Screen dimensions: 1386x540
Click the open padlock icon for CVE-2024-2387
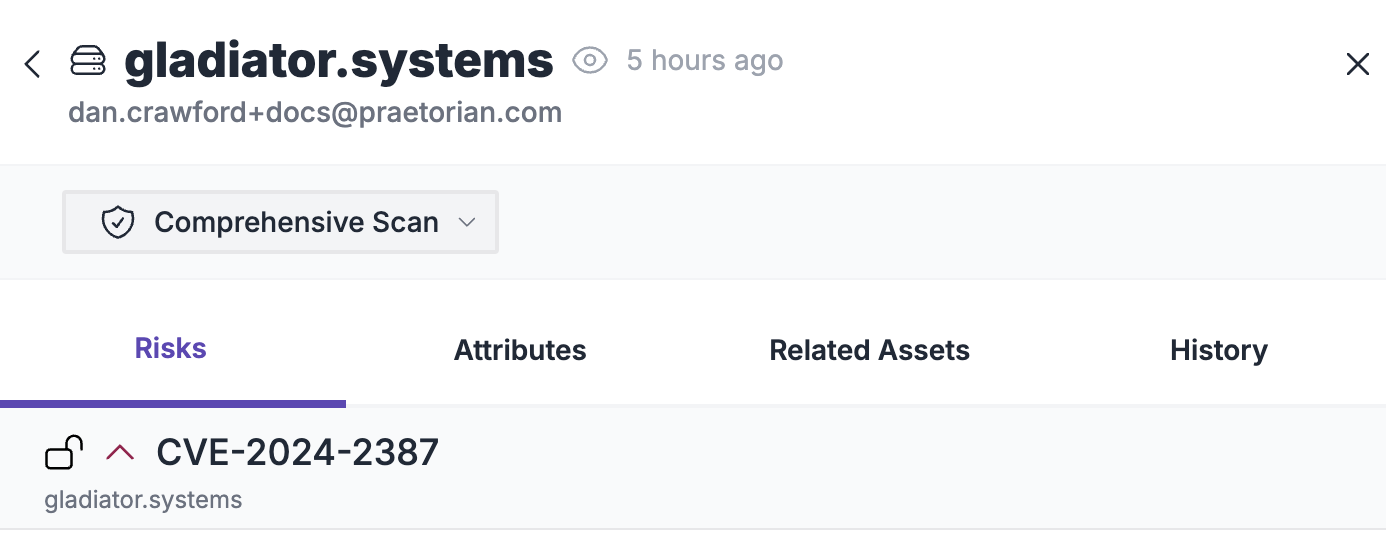coord(64,452)
